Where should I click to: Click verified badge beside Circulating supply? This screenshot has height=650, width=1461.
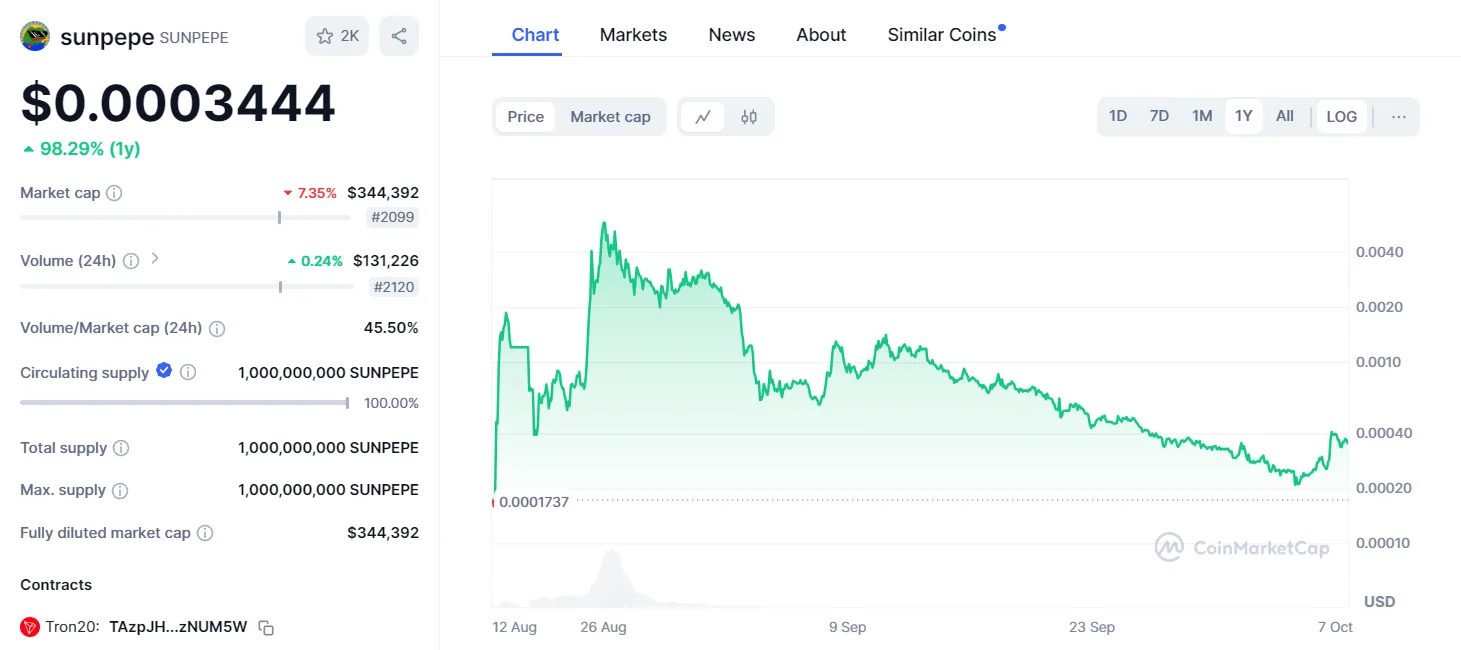point(164,371)
